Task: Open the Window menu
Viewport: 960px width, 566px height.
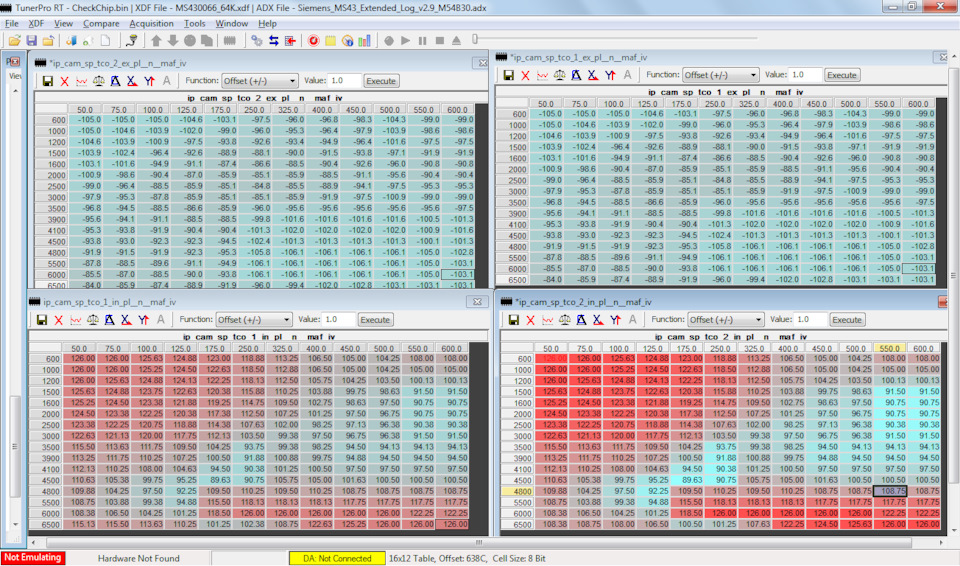Action: [x=231, y=23]
